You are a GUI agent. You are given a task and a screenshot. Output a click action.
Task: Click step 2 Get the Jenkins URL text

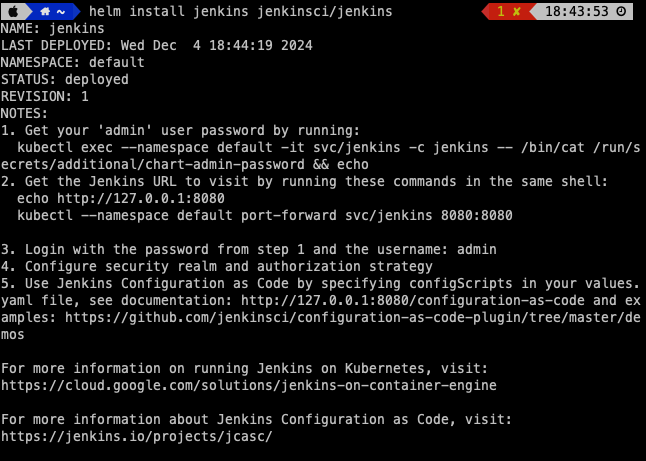point(304,182)
